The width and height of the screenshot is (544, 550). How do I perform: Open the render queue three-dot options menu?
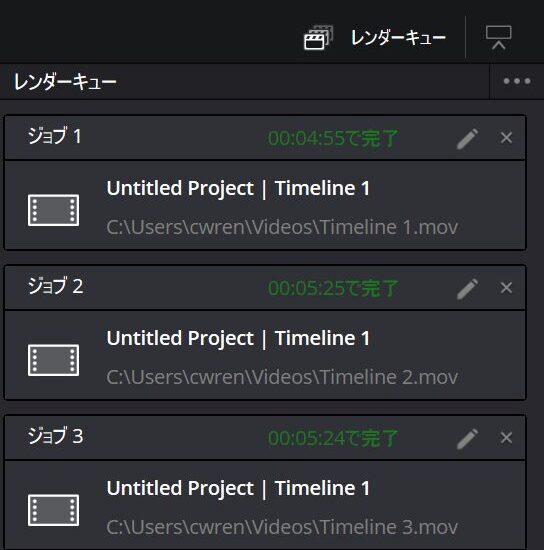coord(517,81)
